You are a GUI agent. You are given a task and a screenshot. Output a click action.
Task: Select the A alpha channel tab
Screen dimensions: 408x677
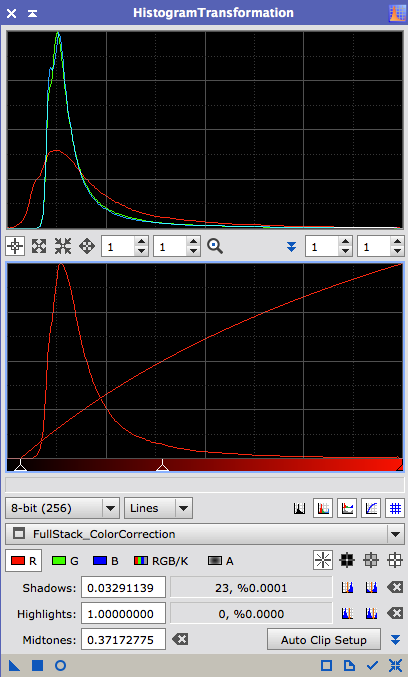click(221, 561)
